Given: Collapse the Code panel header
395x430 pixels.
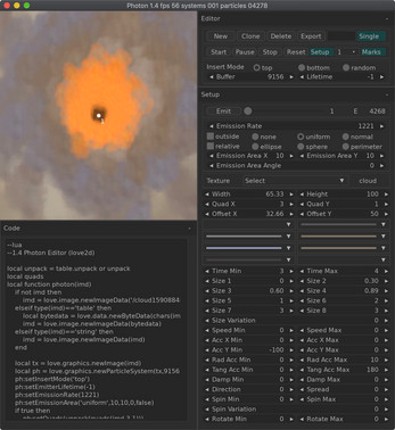Looking at the screenshot, I should (x=189, y=228).
